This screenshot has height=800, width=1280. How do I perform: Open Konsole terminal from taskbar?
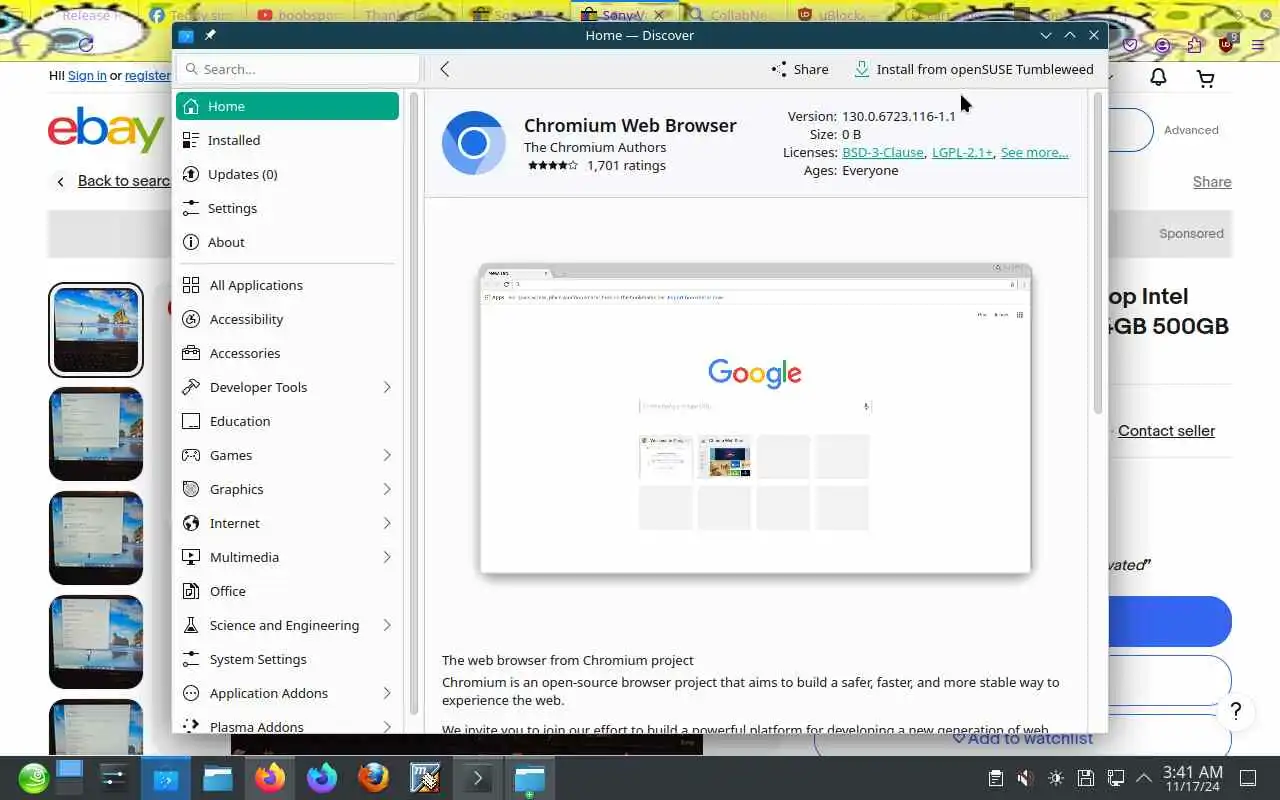477,778
